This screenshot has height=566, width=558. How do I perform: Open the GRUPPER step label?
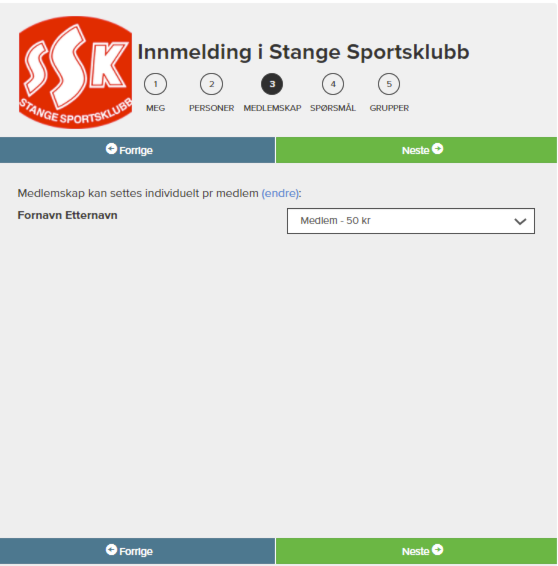click(x=389, y=108)
